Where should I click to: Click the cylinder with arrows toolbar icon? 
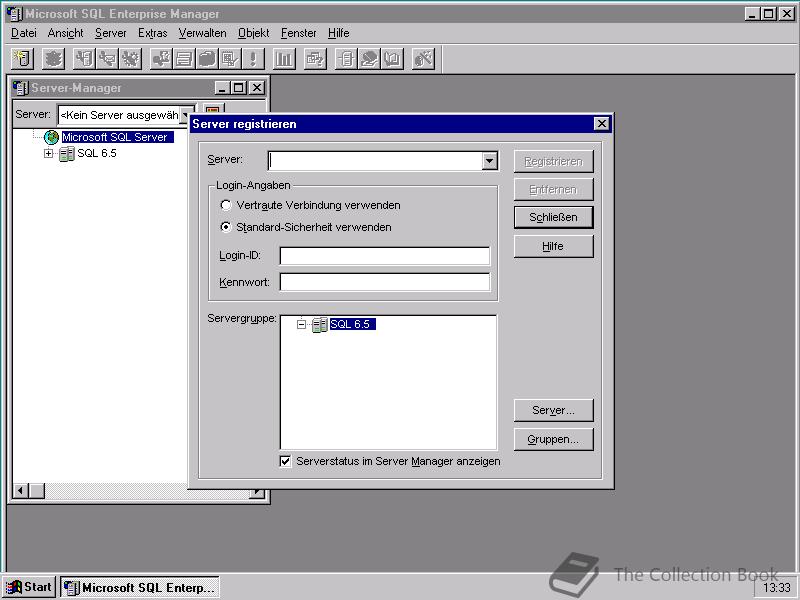tap(346, 59)
